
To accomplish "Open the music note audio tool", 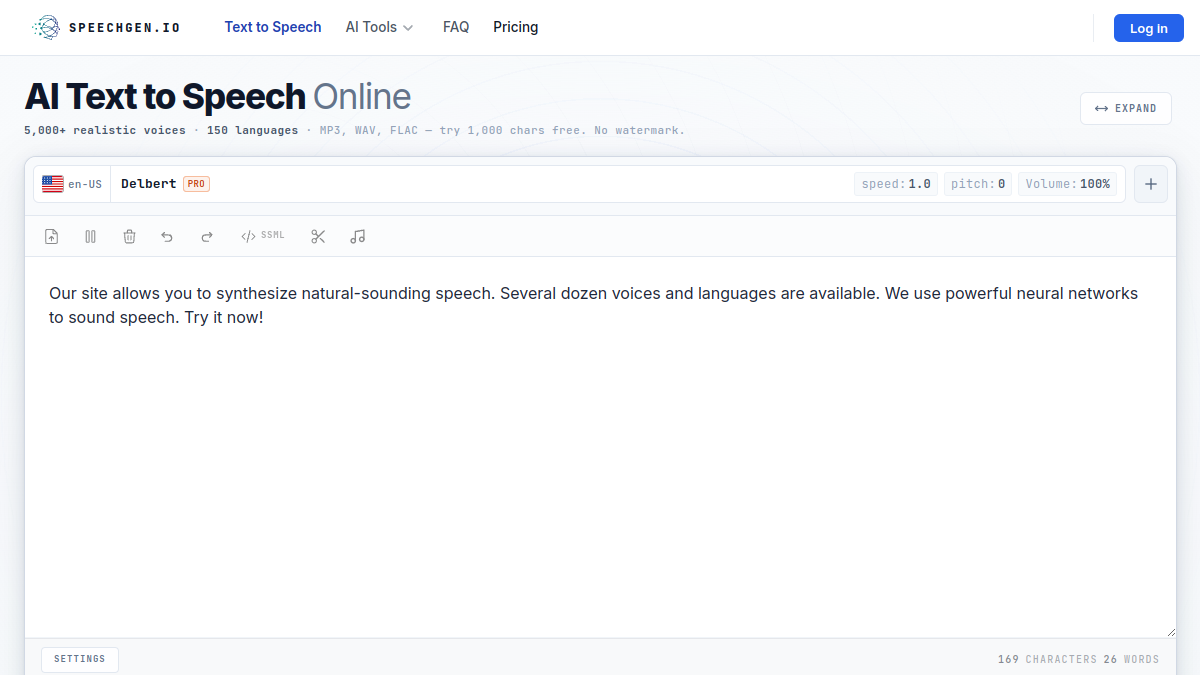I will click(358, 237).
